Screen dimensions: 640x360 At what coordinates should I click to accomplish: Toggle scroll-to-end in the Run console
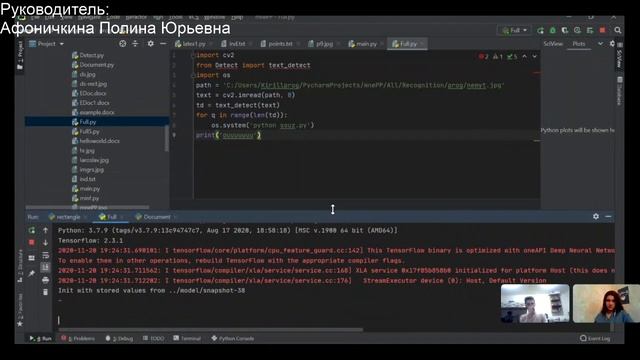coord(45,267)
